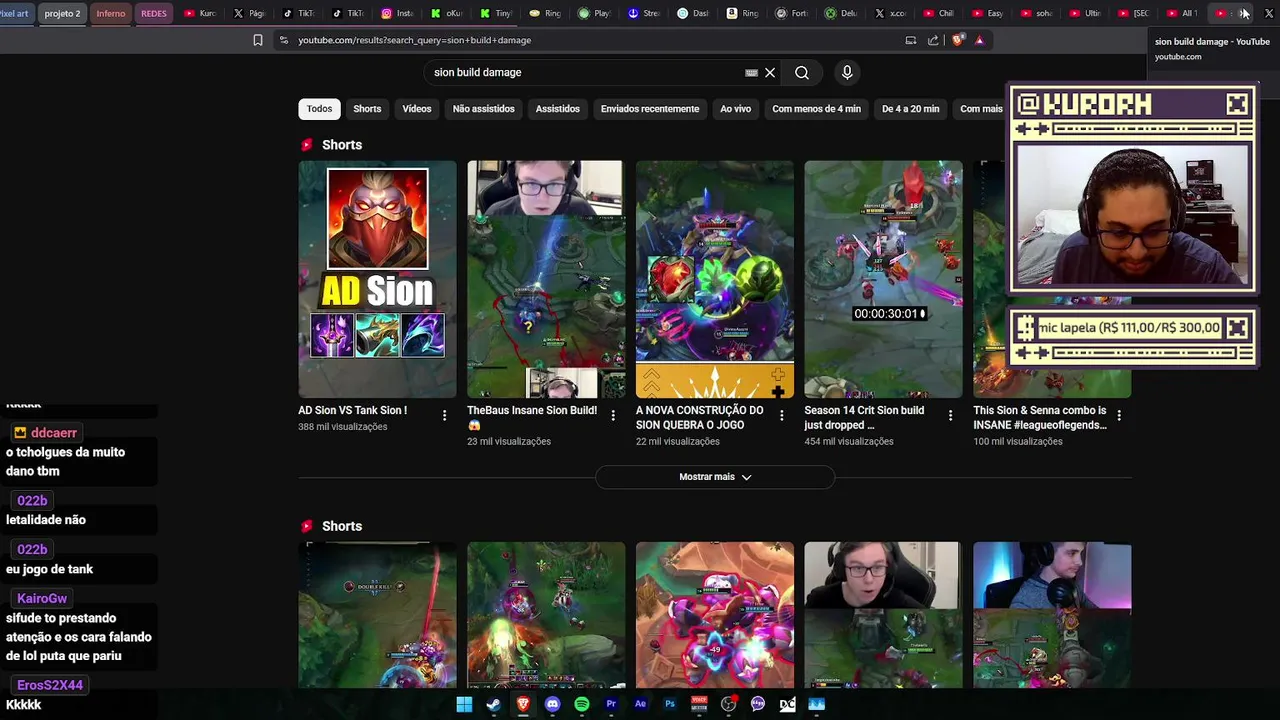
Task: Open Premiere Pro from taskbar
Action: [x=611, y=704]
